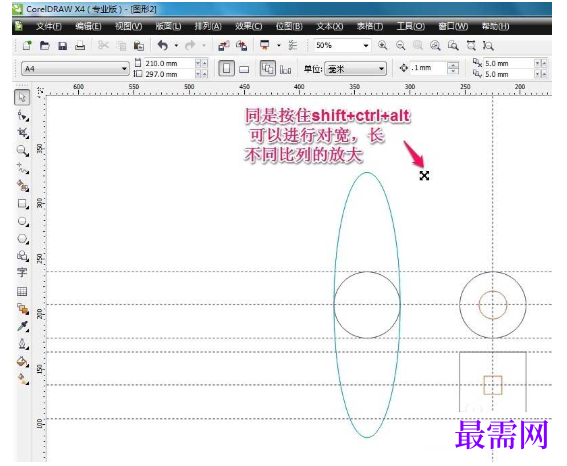Open the 位图(B) menu
This screenshot has width=567, height=466.
pos(289,26)
